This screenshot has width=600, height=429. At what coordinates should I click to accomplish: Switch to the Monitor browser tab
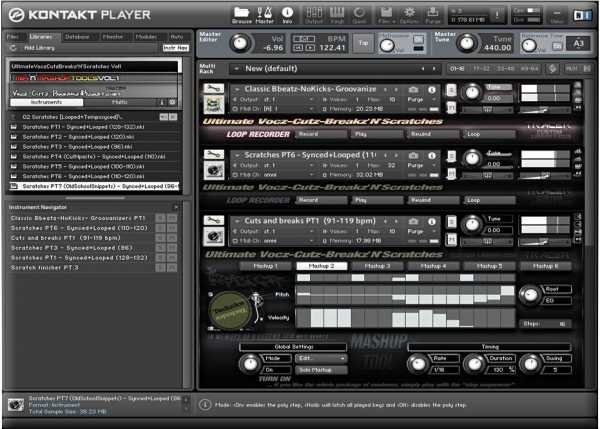113,37
